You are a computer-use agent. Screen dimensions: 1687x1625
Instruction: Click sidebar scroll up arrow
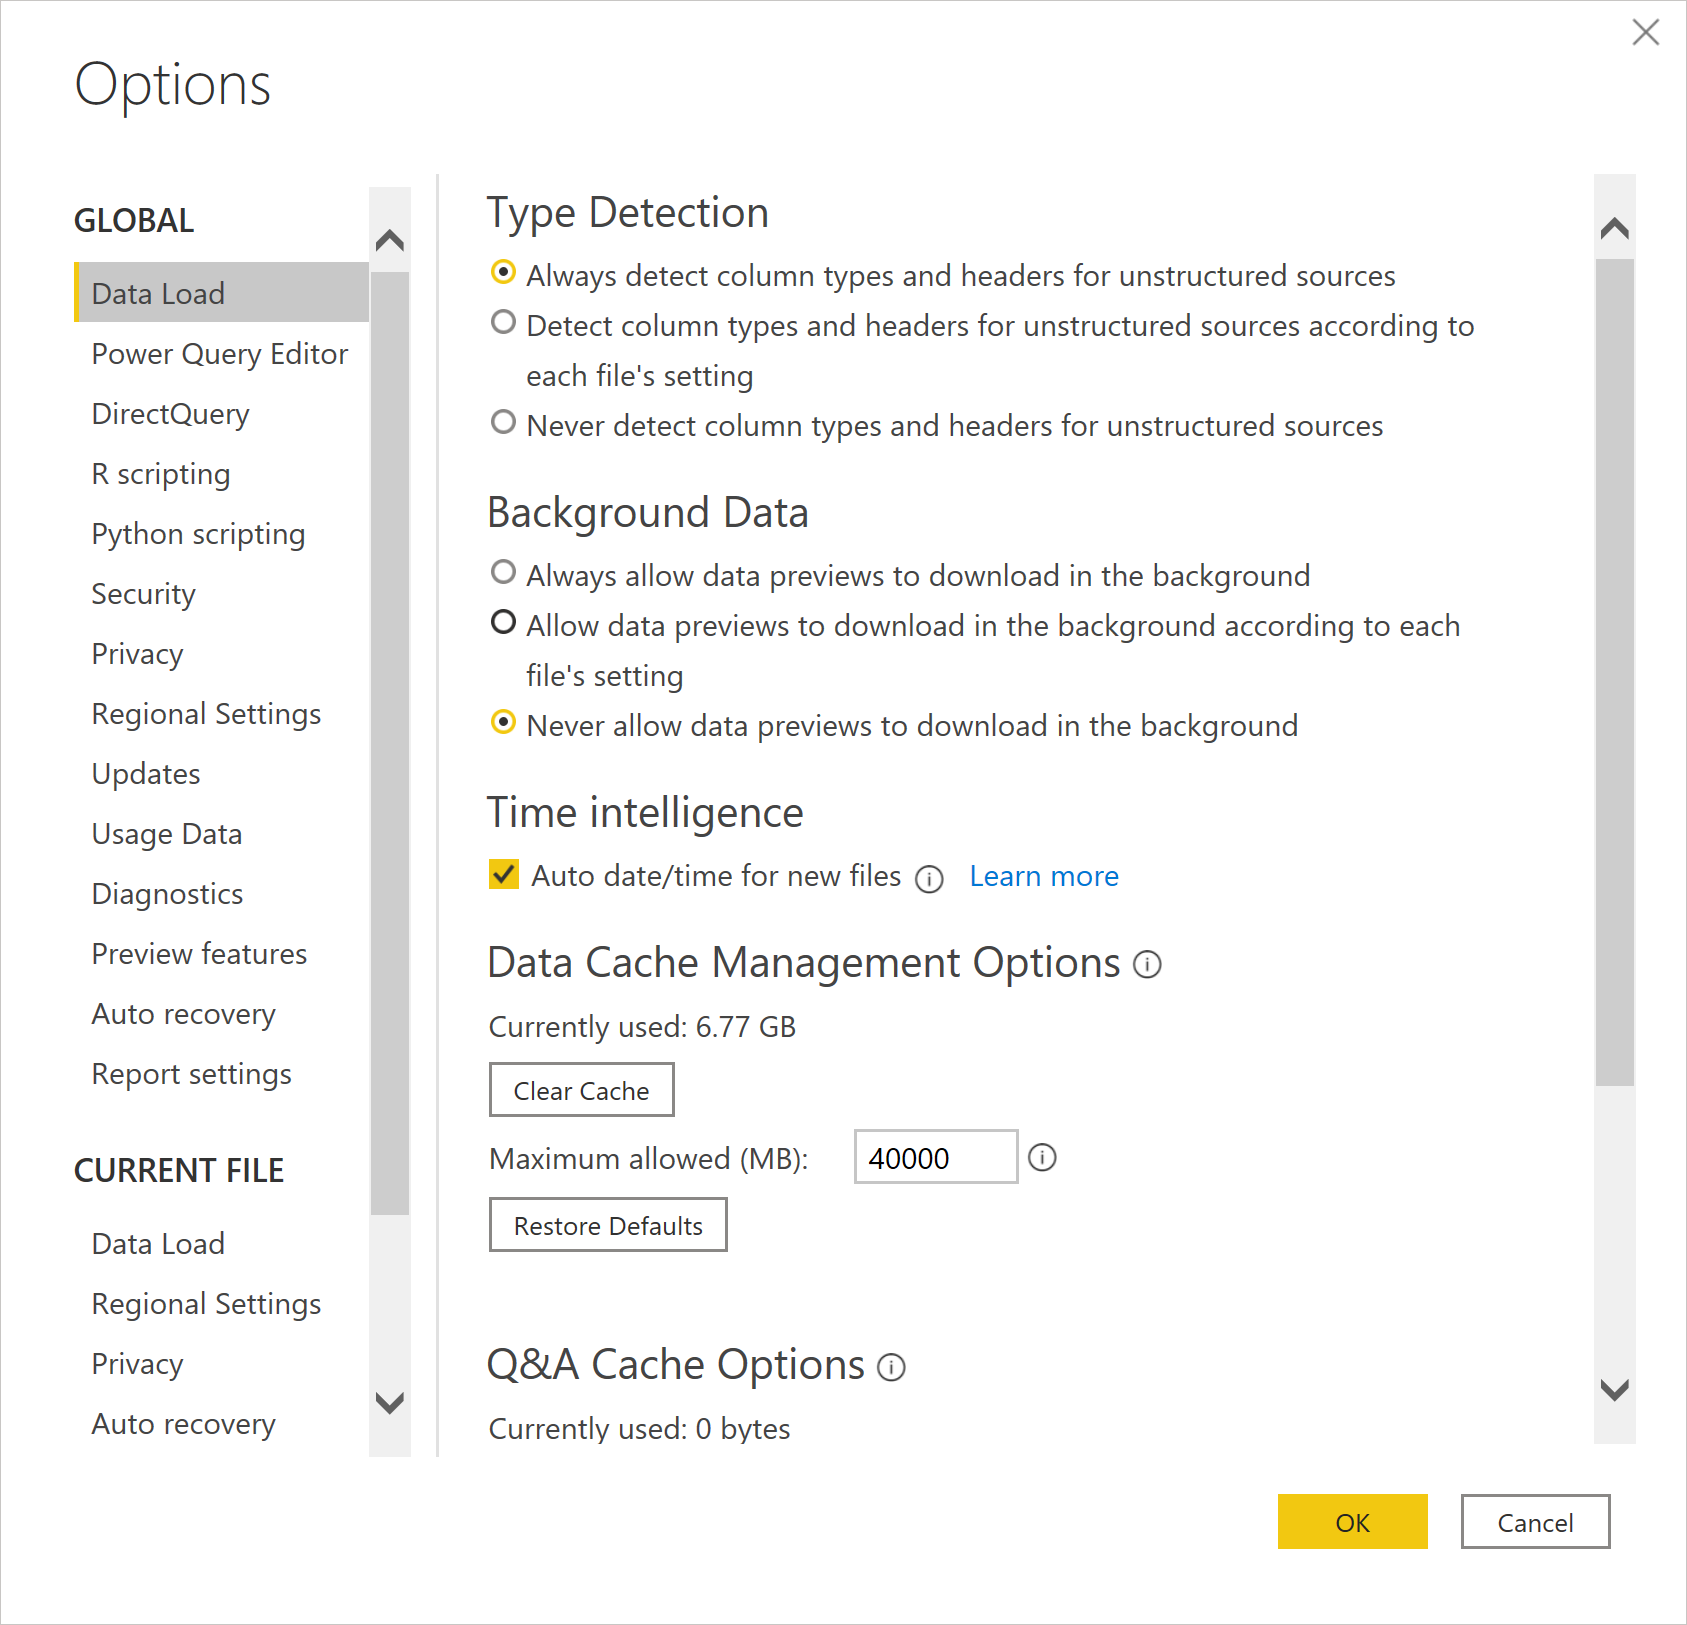coord(389,240)
